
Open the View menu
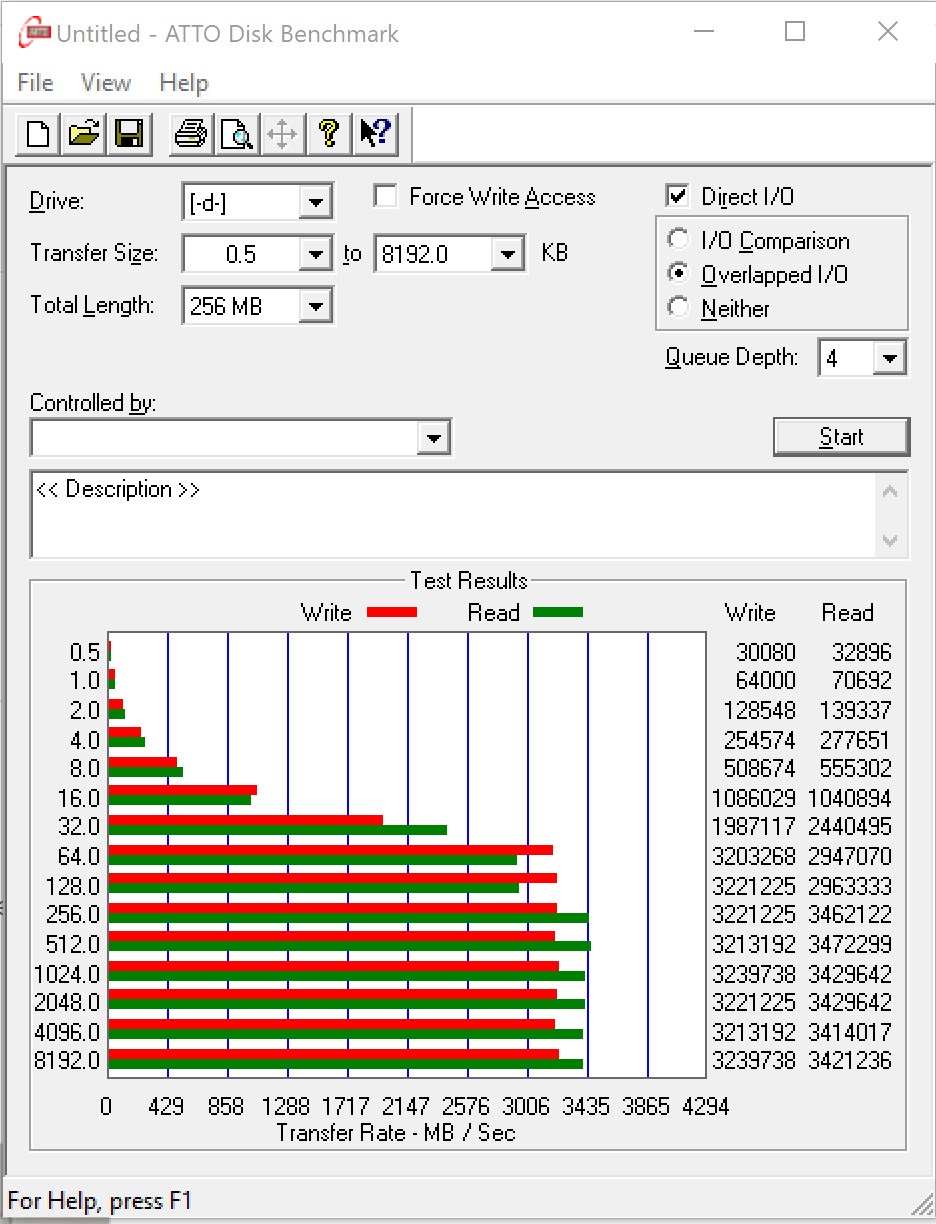(106, 82)
